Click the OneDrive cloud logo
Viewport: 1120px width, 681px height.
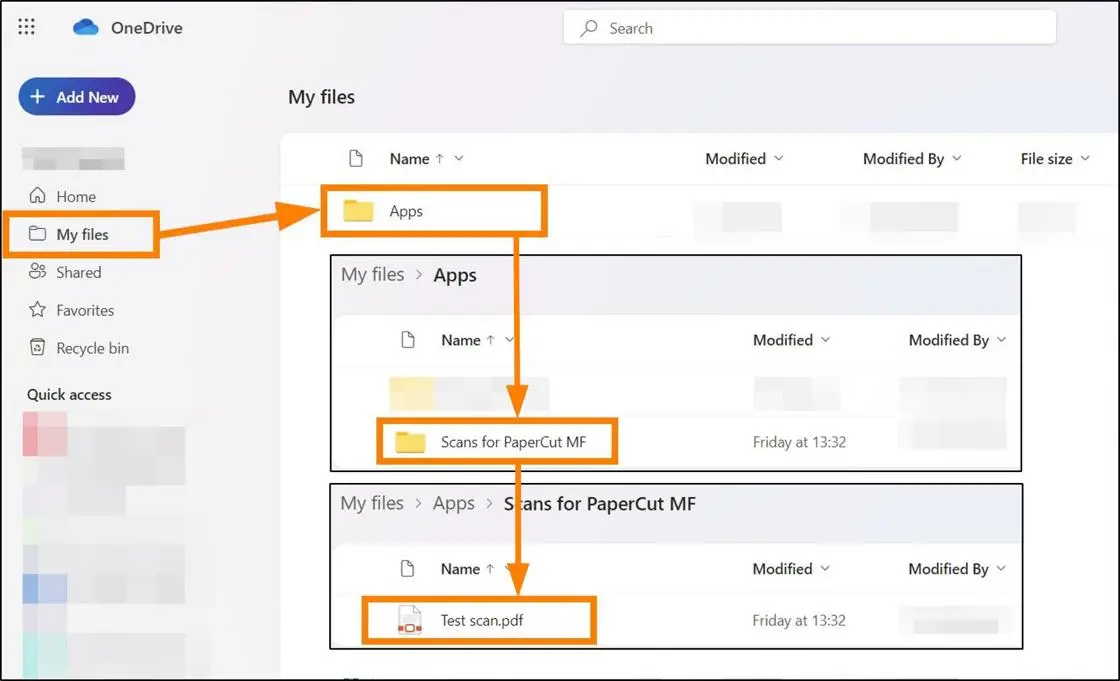pos(86,28)
